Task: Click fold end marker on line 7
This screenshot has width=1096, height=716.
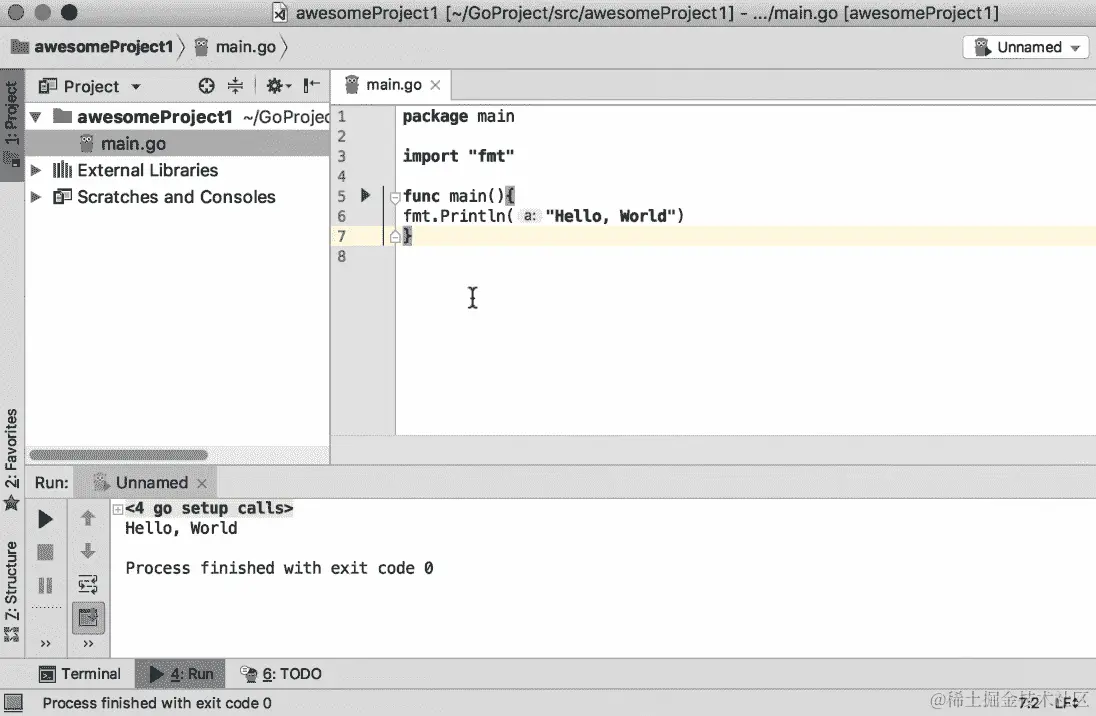Action: 395,237
